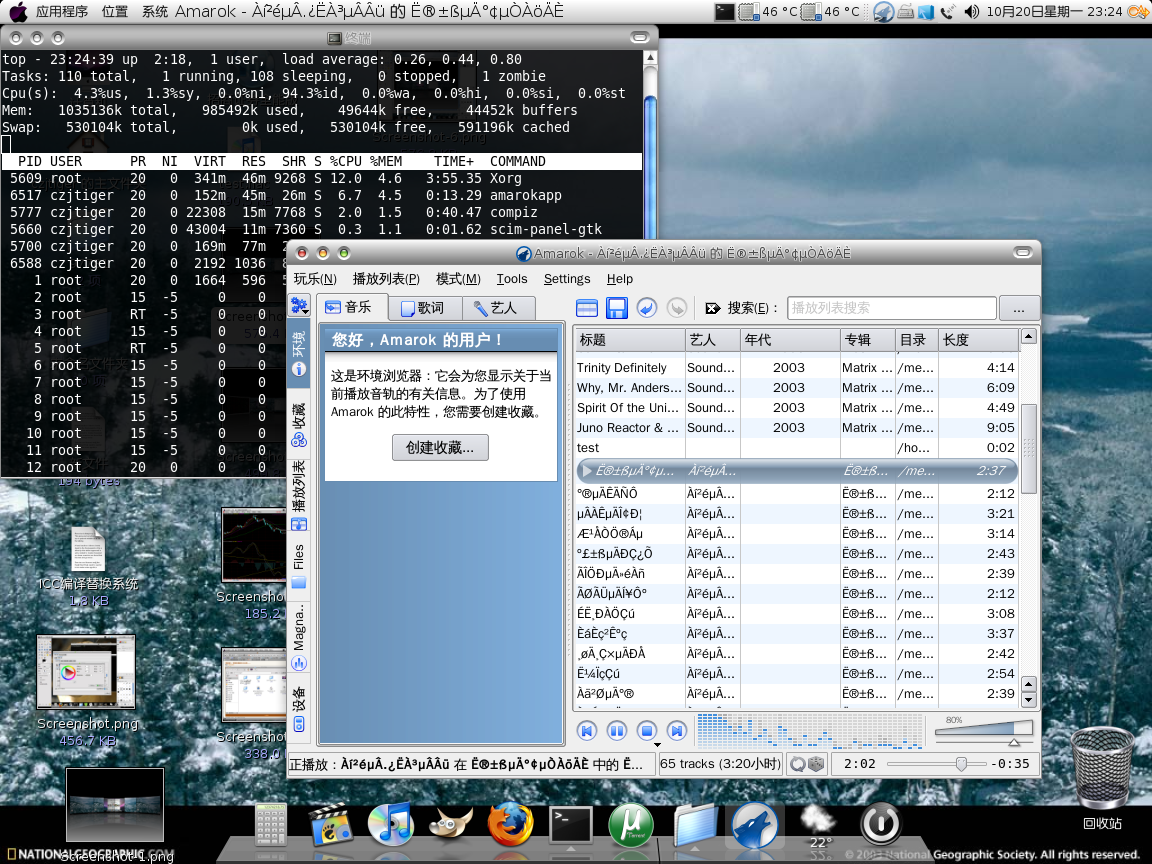Click the blue Undo arrow in Amarok
Image resolution: width=1152 pixels, height=864 pixels.
(x=647, y=308)
